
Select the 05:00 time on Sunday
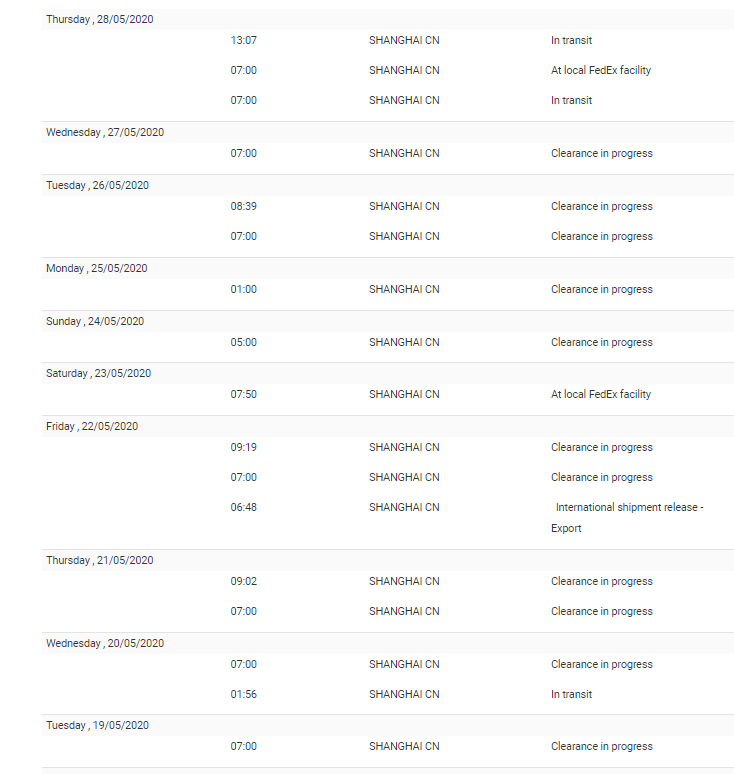[x=244, y=343]
